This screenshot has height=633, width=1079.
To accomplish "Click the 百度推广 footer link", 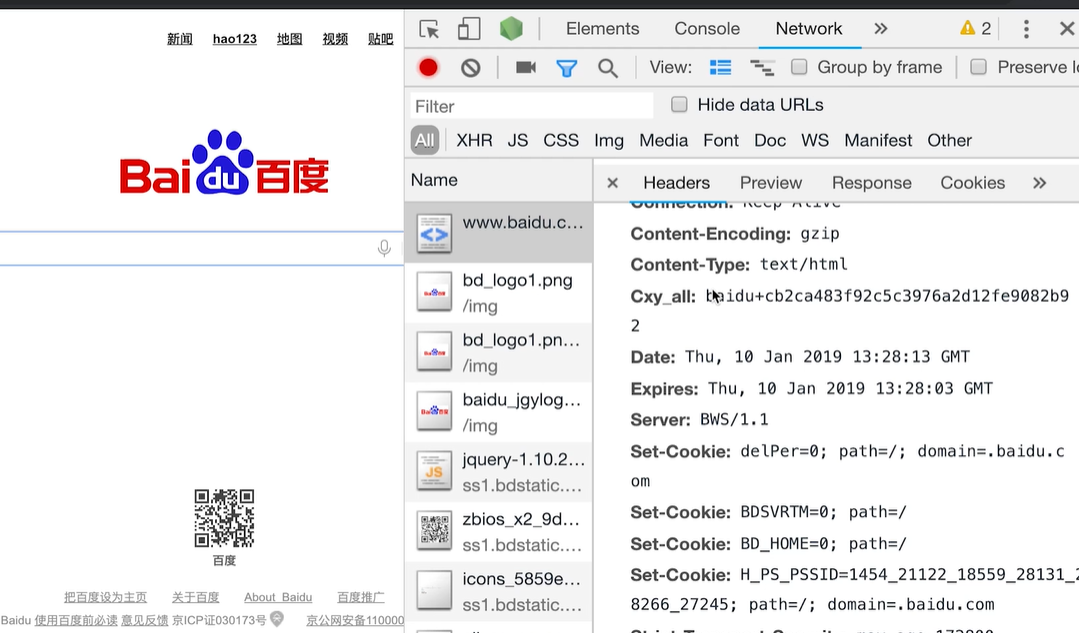I will pos(361,597).
